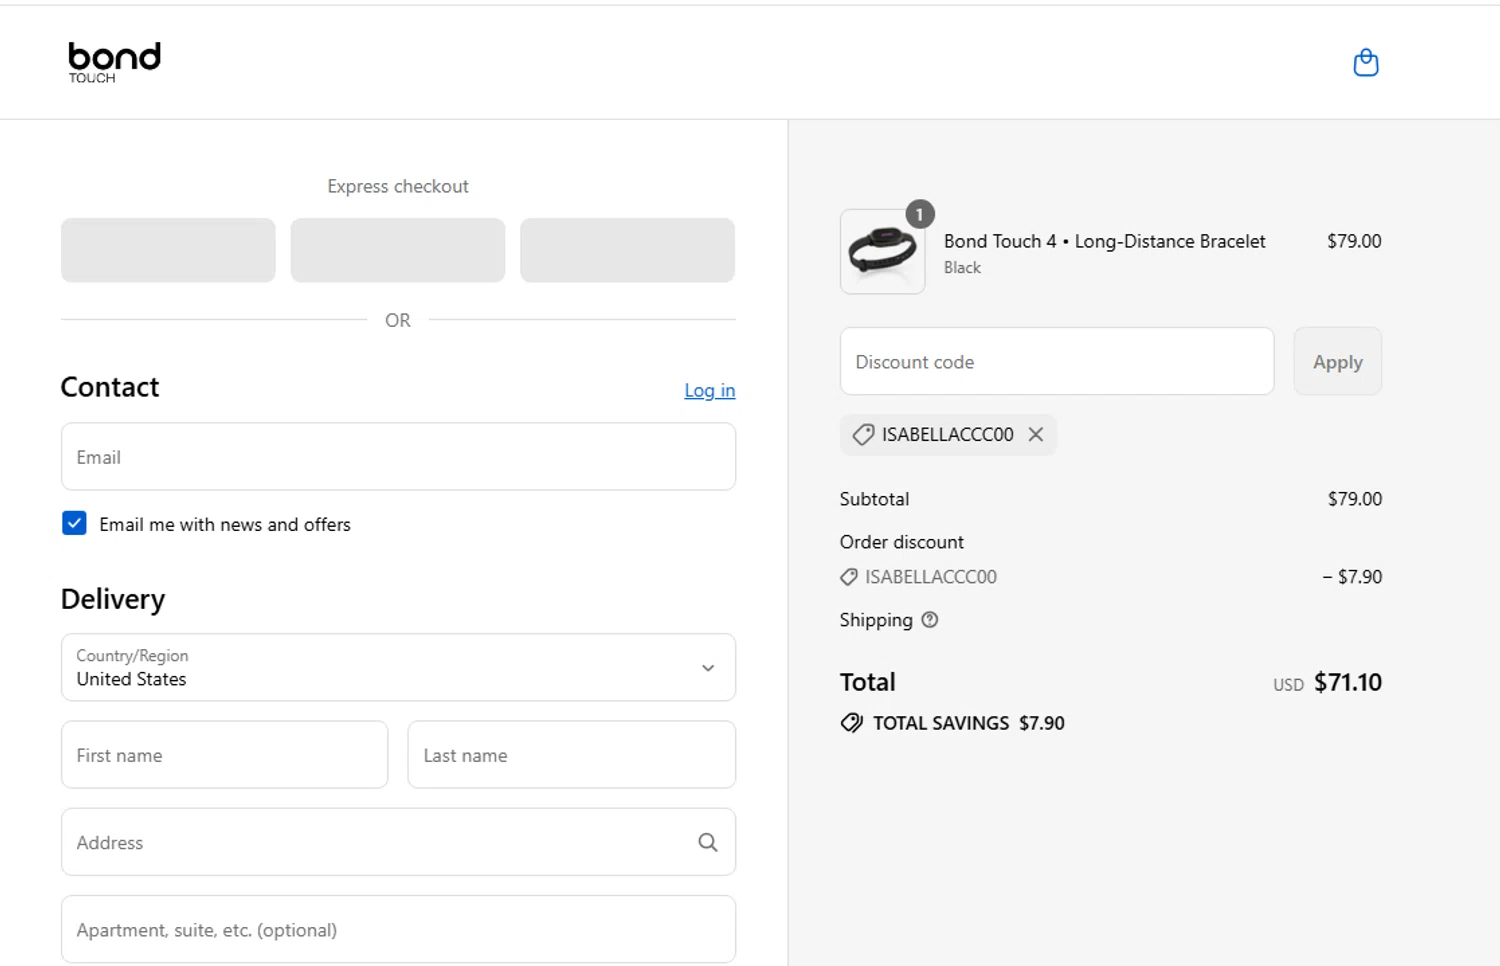1500x966 pixels.
Task: Focus the Email input field
Action: [x=398, y=456]
